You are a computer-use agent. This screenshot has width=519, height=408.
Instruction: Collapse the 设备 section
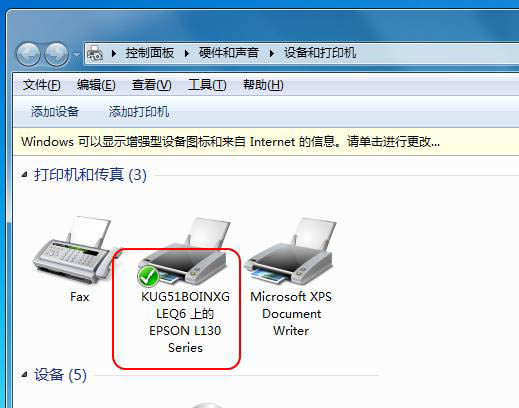[x=24, y=374]
